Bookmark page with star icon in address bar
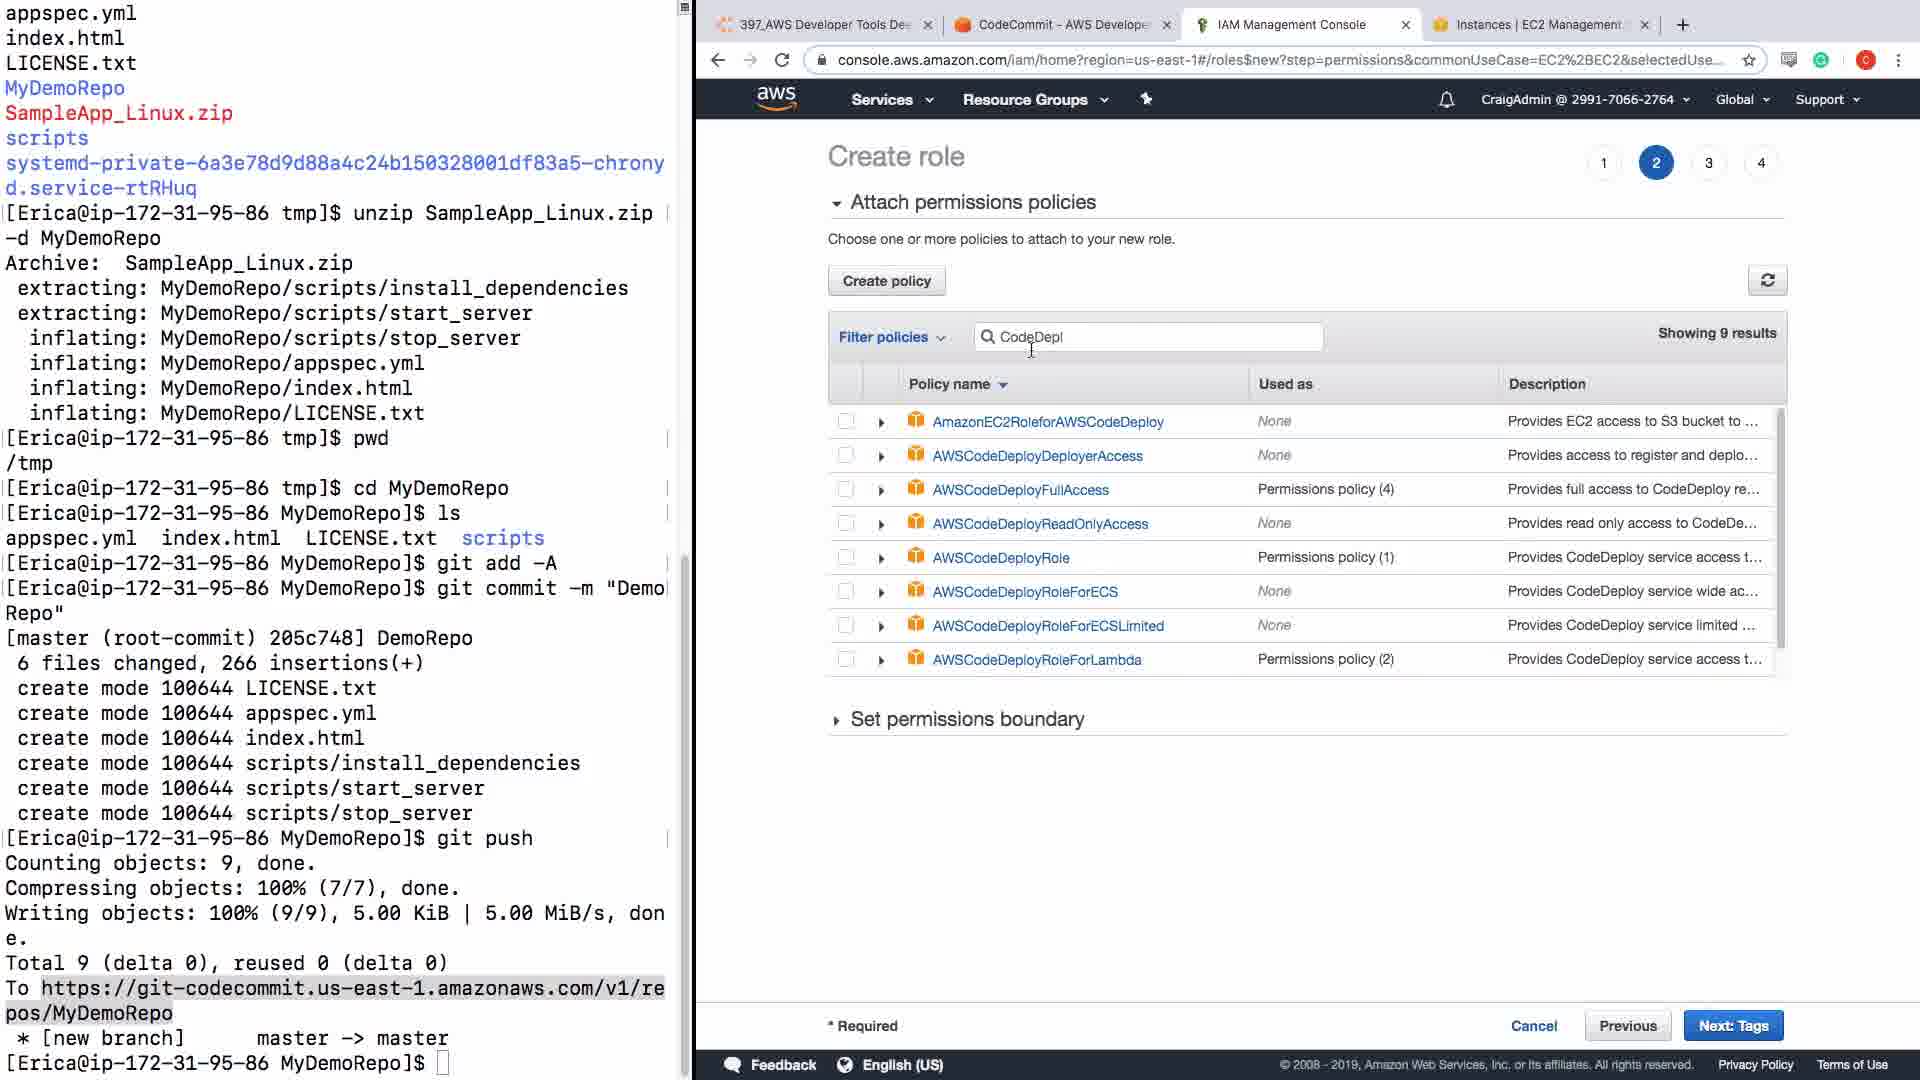This screenshot has width=1920, height=1080. [1749, 60]
